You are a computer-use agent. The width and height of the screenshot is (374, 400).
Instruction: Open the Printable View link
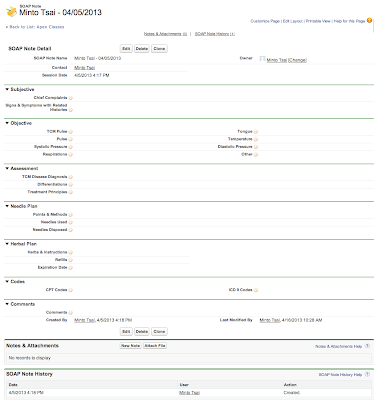coord(318,21)
